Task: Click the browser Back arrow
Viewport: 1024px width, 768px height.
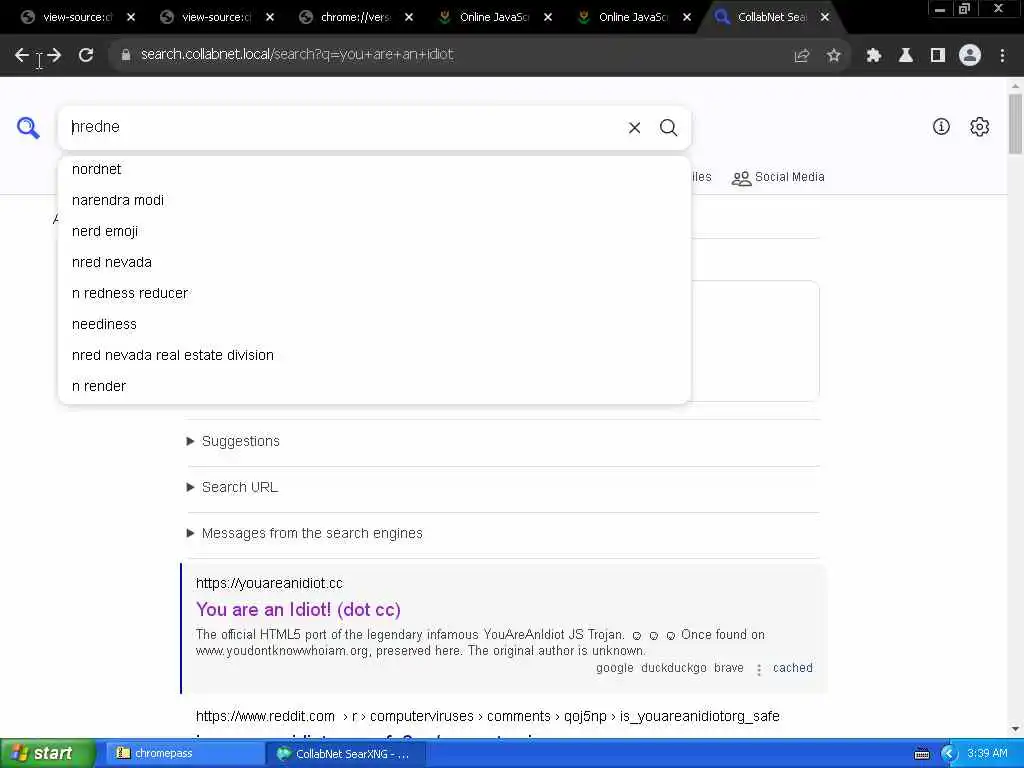Action: [22, 56]
